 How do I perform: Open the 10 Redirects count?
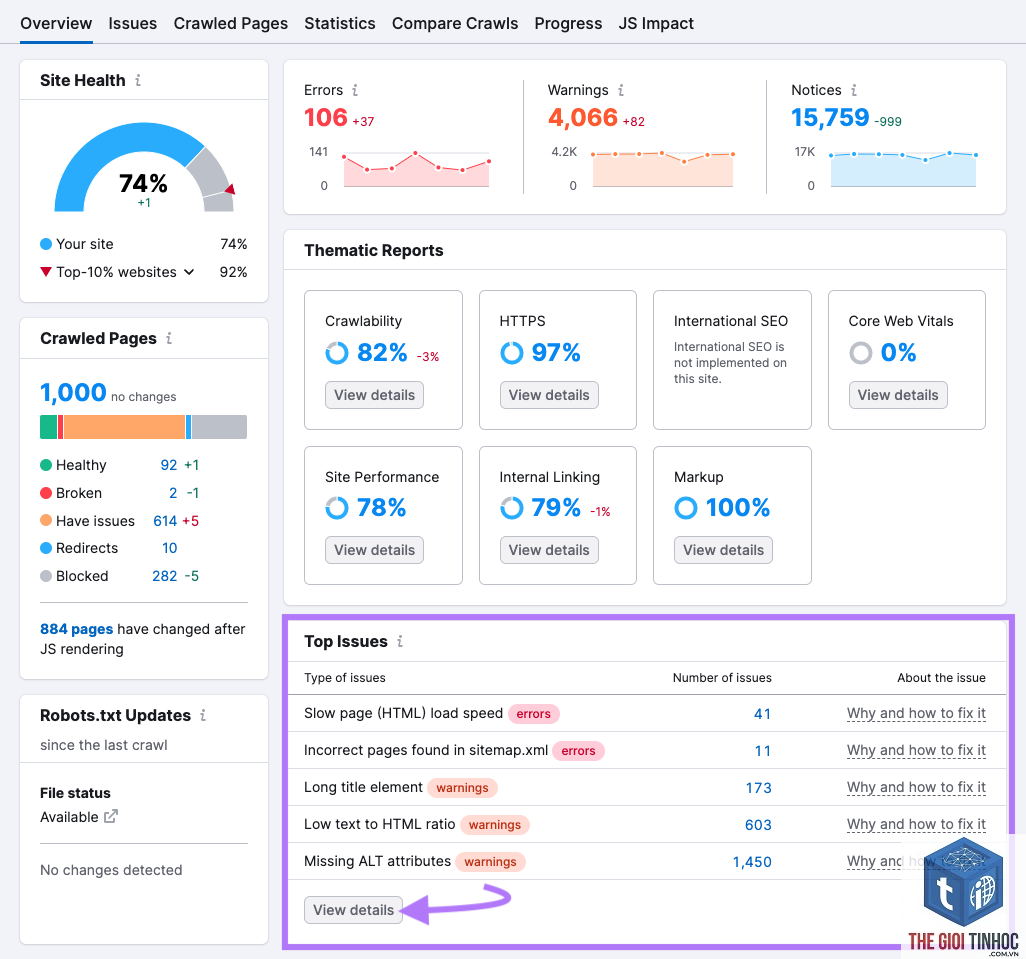(169, 548)
